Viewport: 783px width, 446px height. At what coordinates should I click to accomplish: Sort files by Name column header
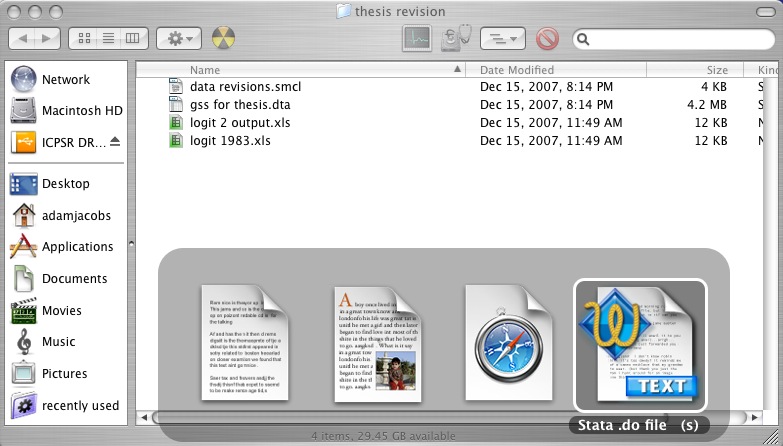[300, 70]
